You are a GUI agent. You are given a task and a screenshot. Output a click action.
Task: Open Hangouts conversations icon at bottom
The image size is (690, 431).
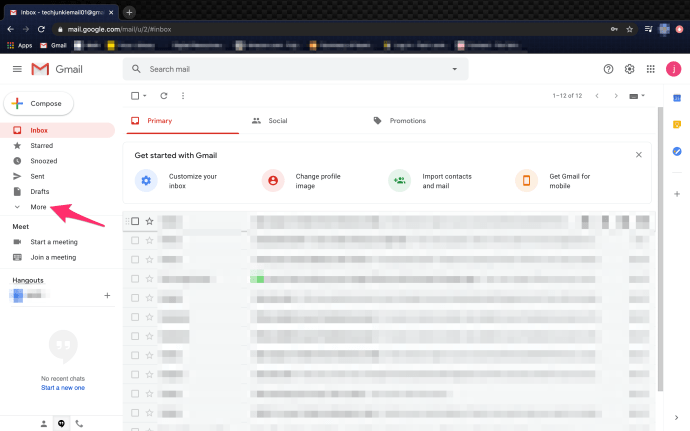coord(61,424)
